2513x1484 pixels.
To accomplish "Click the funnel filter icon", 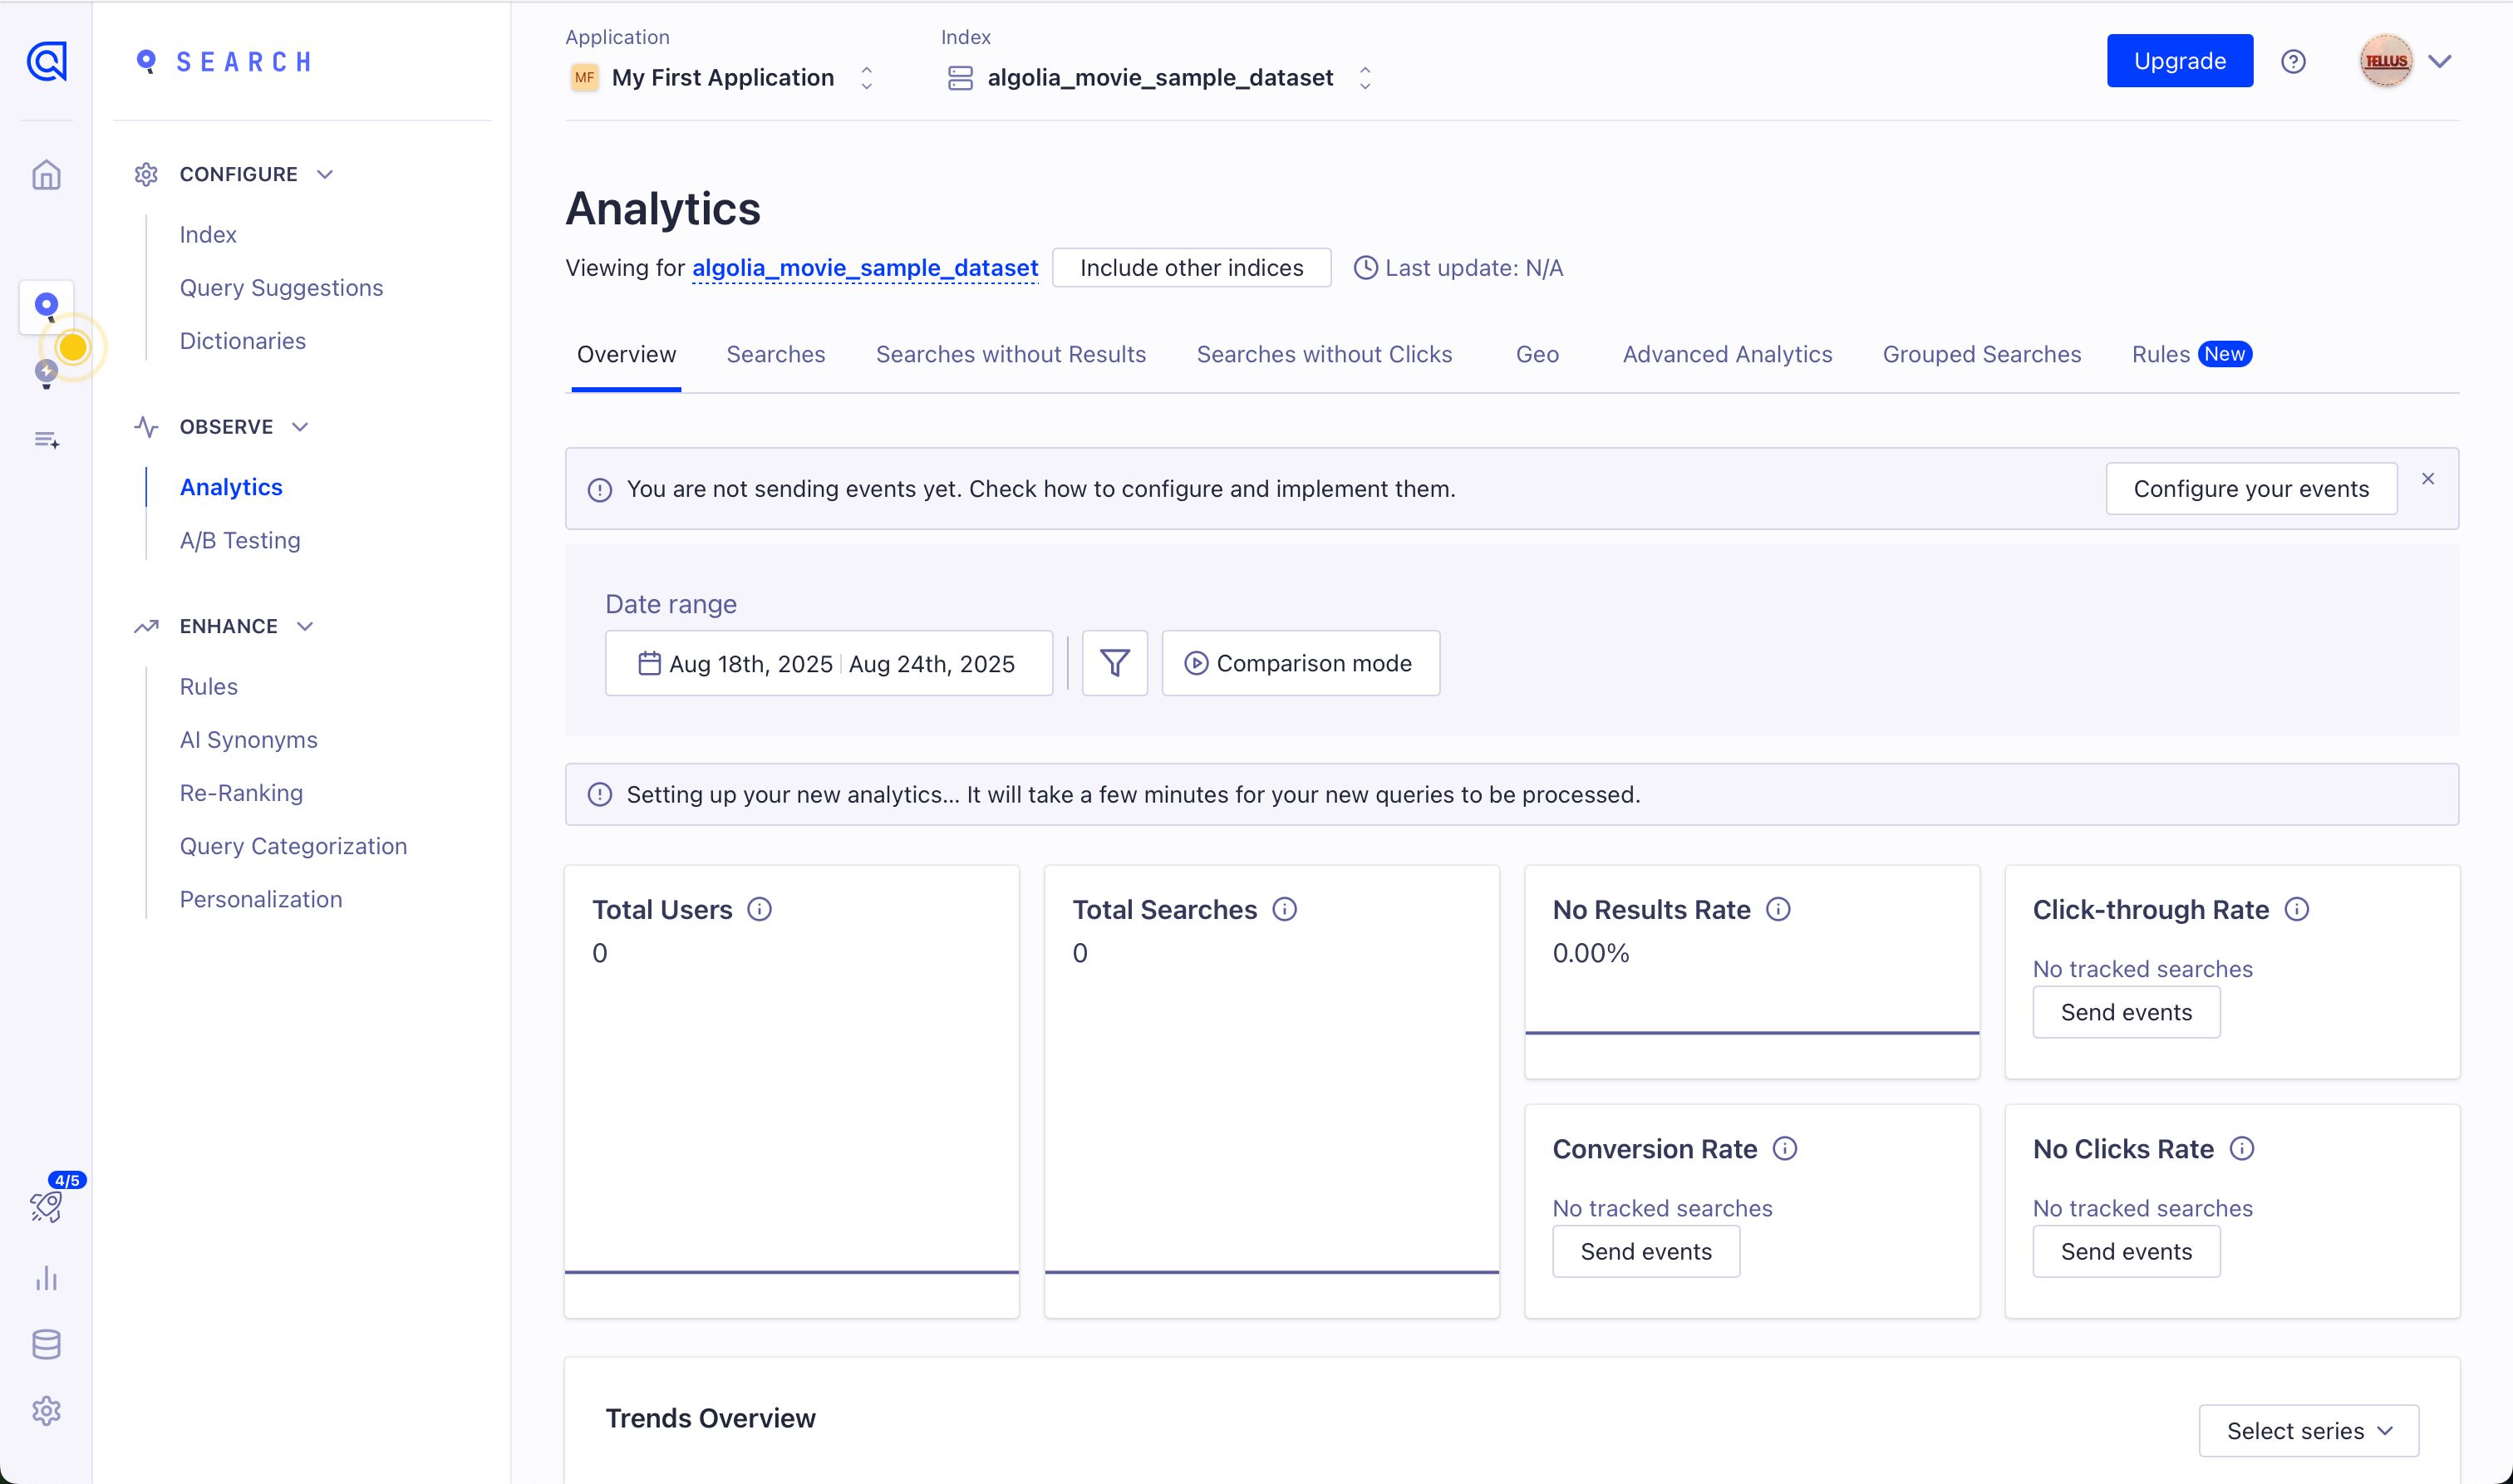I will tap(1114, 663).
